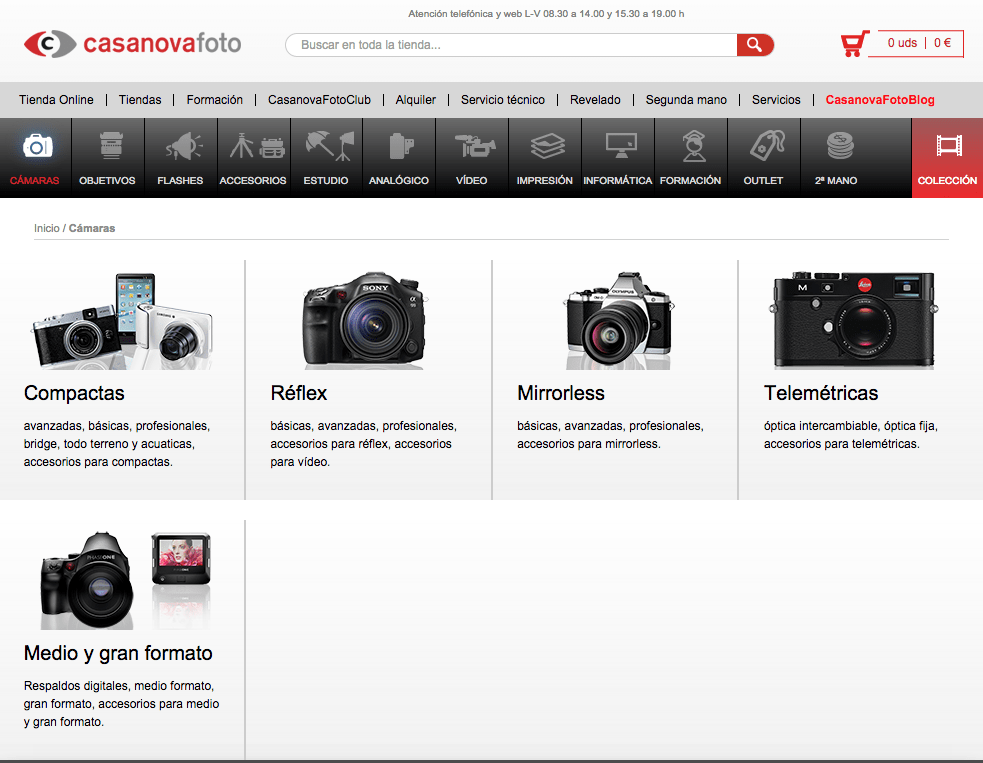Click the Cámaras breadcrumb text
The height and width of the screenshot is (763, 983).
coord(92,228)
